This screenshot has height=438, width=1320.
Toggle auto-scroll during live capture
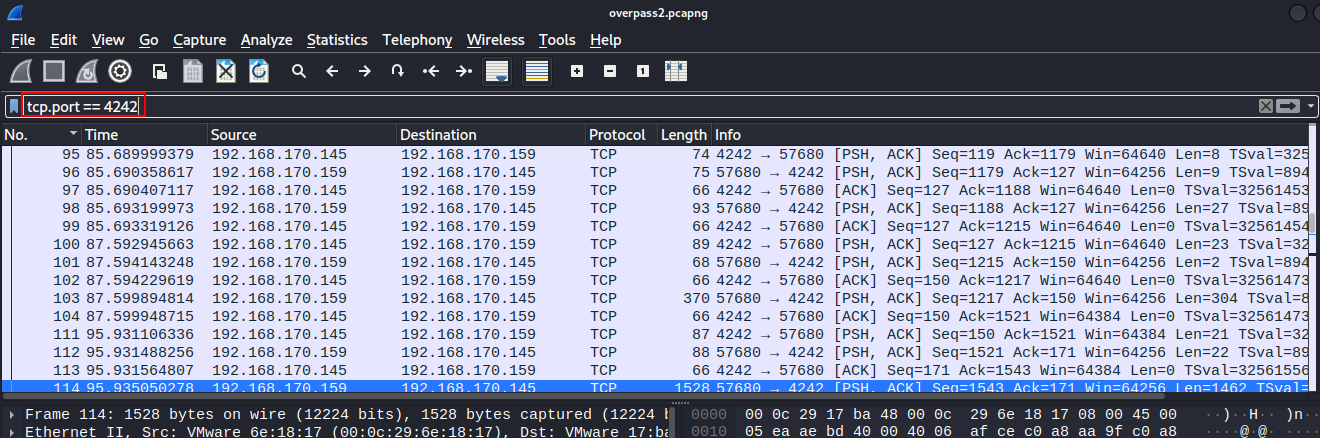click(x=497, y=71)
